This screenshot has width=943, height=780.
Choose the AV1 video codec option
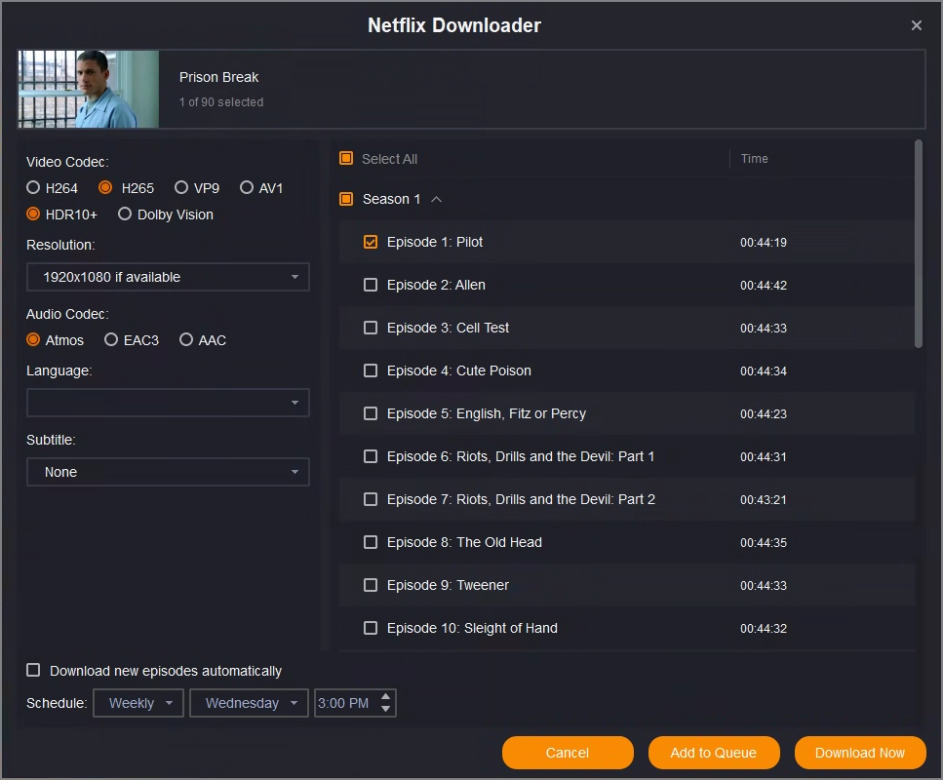click(x=247, y=188)
